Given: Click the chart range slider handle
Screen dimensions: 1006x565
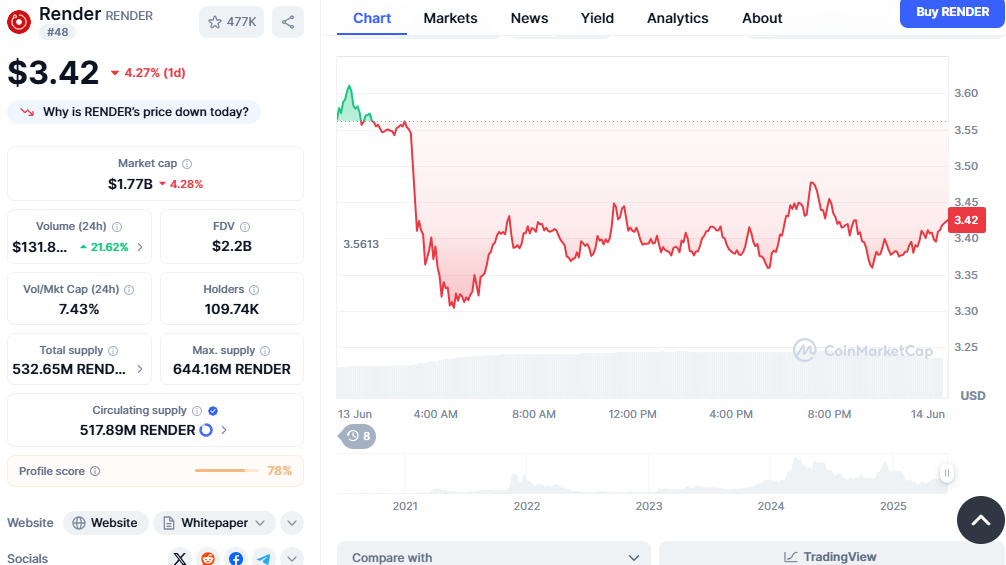Looking at the screenshot, I should (x=946, y=473).
